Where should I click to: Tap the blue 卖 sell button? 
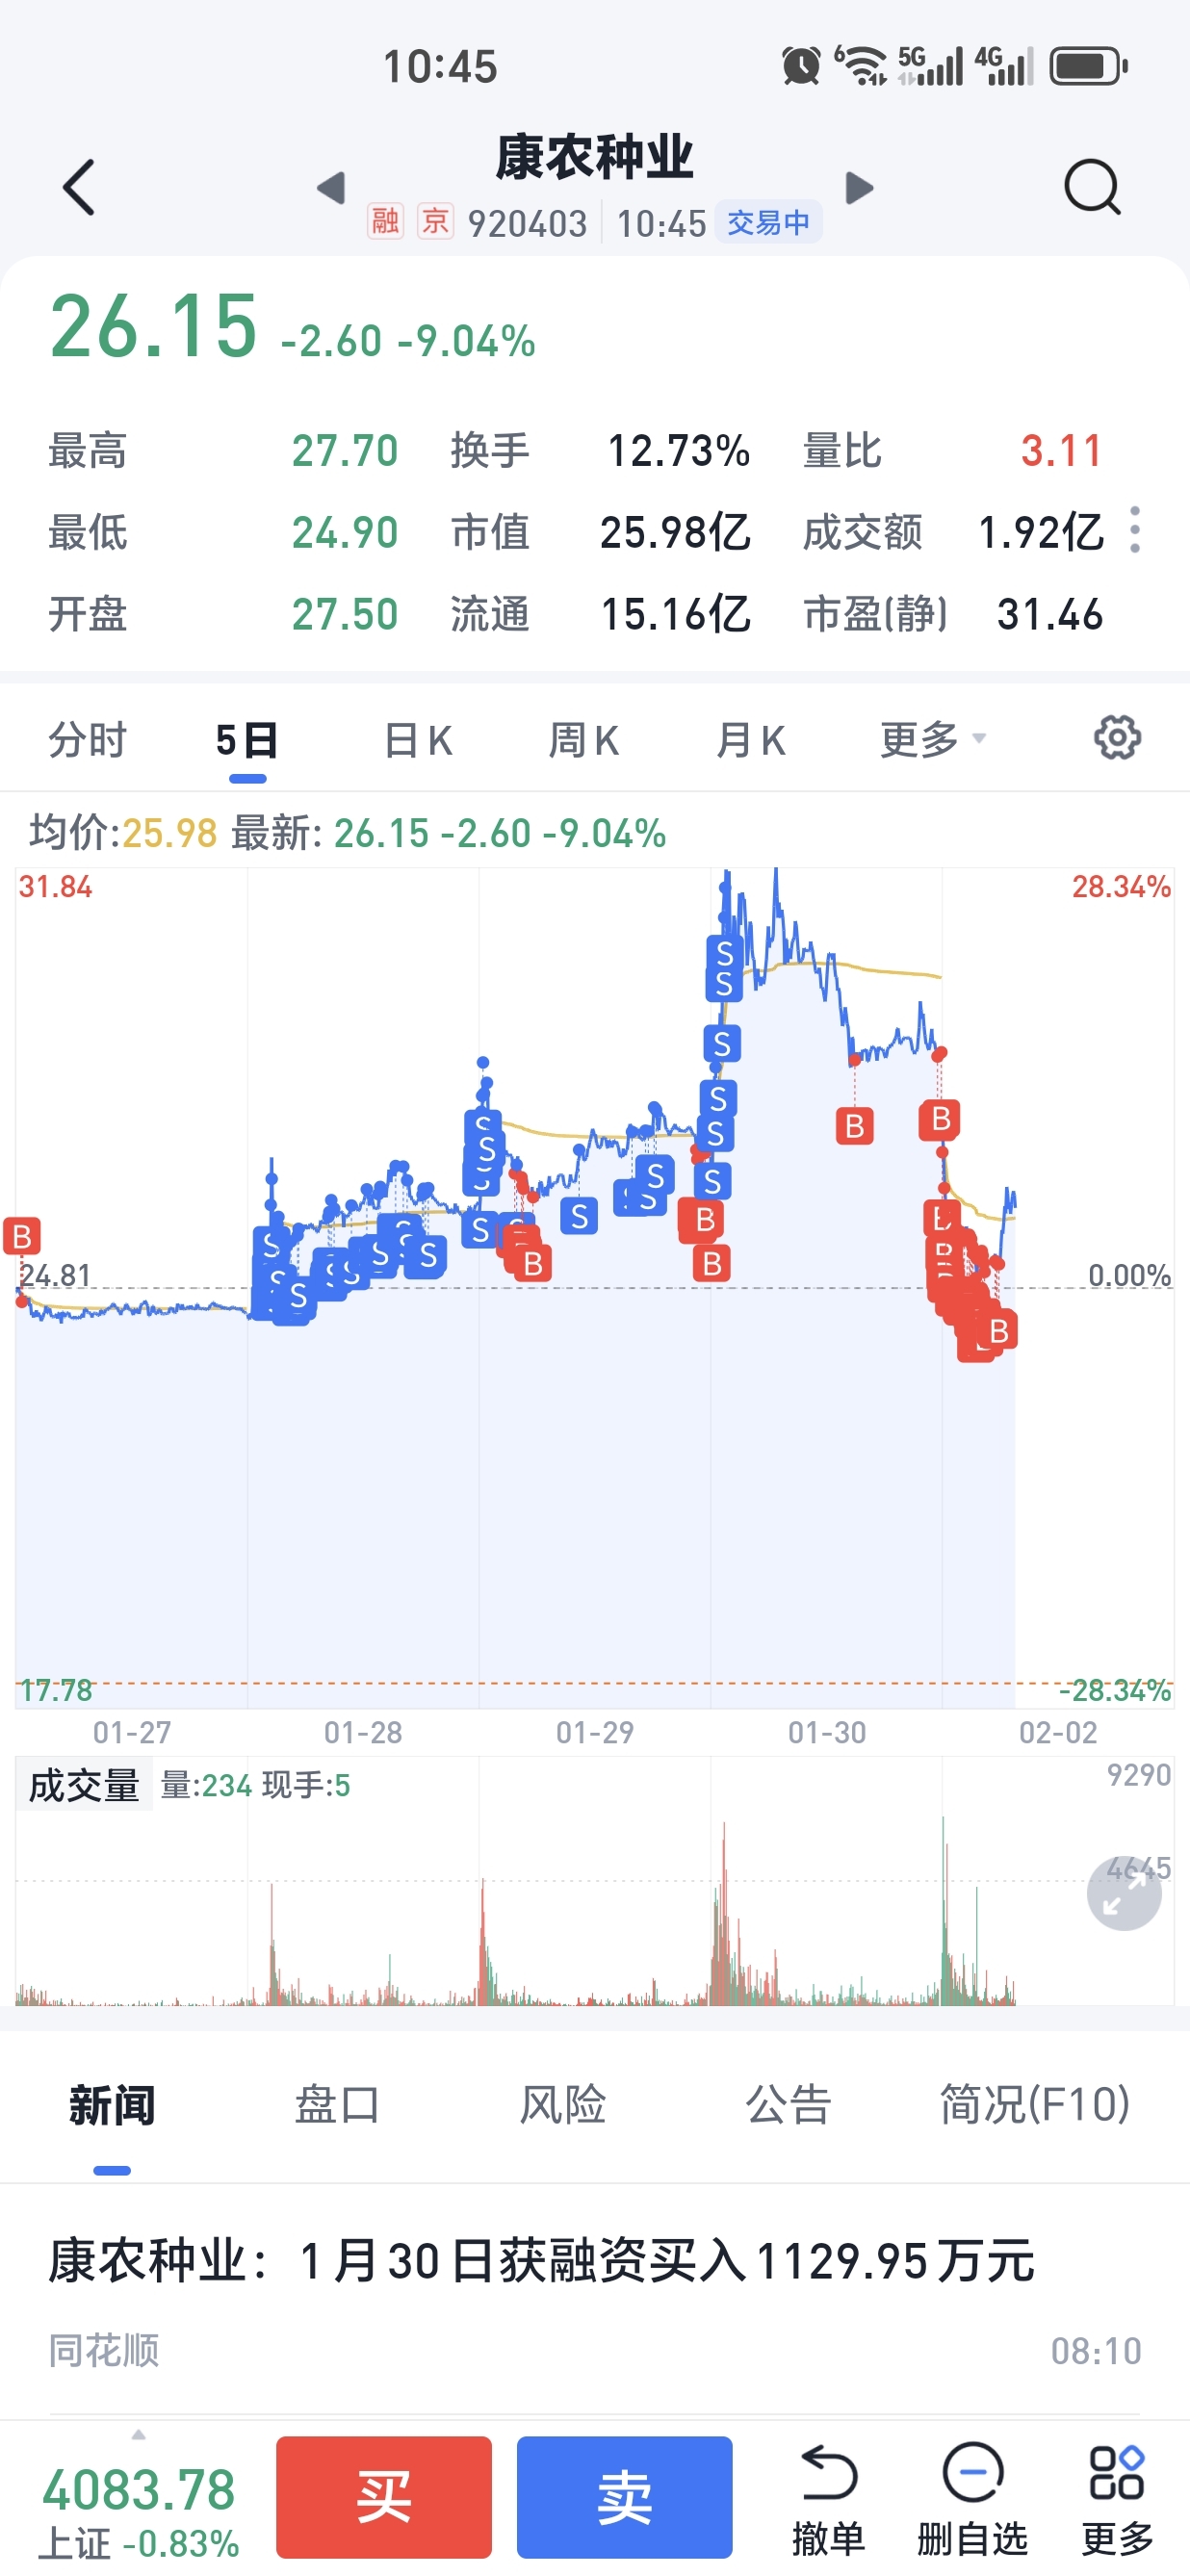coord(624,2496)
